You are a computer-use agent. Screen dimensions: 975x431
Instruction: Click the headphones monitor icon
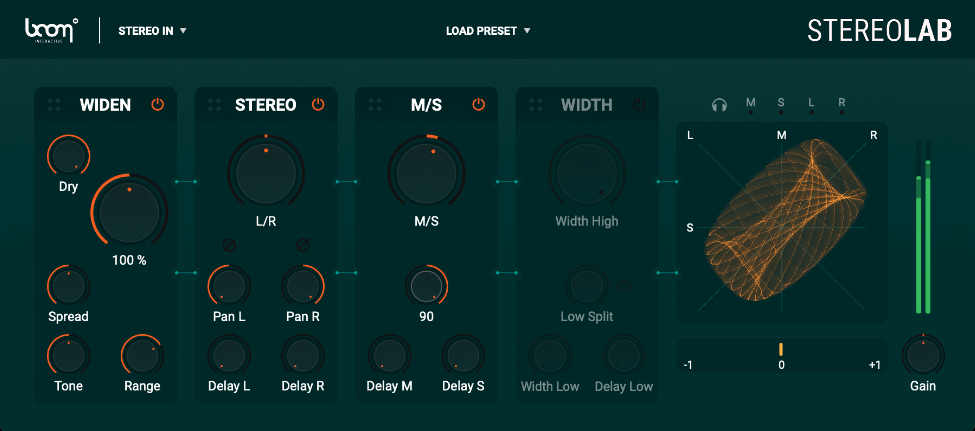click(x=719, y=104)
